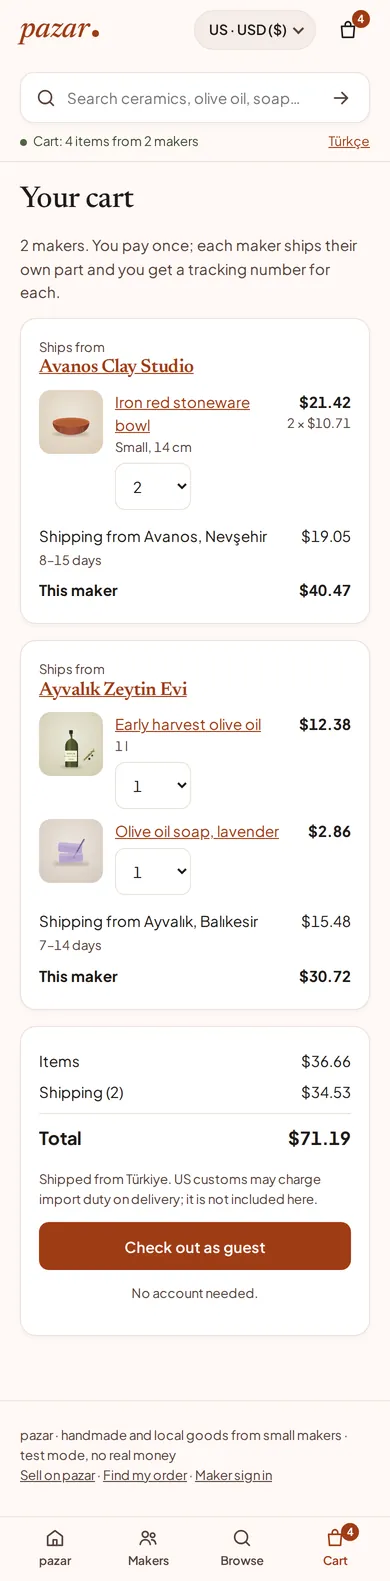Viewport: 390px width, 1581px height.
Task: Open the Find my order link
Action: tap(145, 1475)
